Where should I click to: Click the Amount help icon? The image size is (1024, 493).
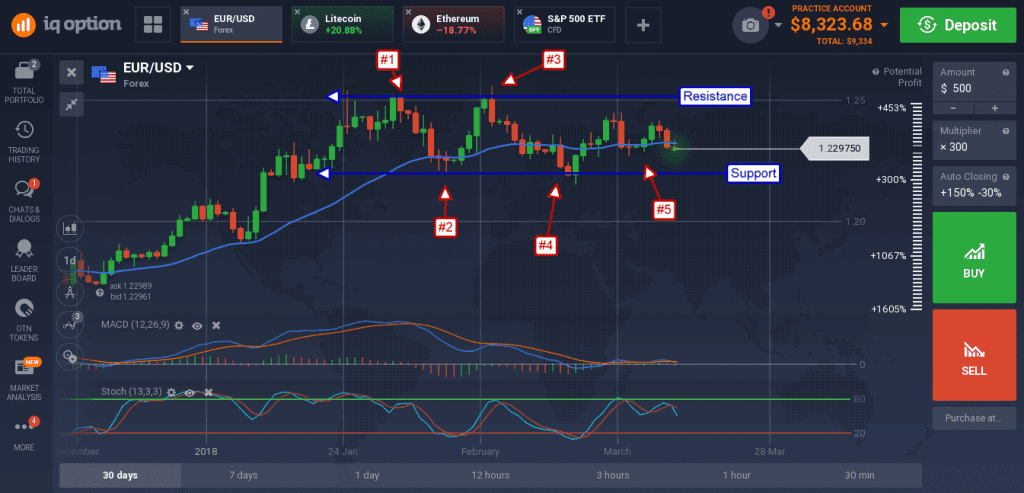(x=1006, y=72)
